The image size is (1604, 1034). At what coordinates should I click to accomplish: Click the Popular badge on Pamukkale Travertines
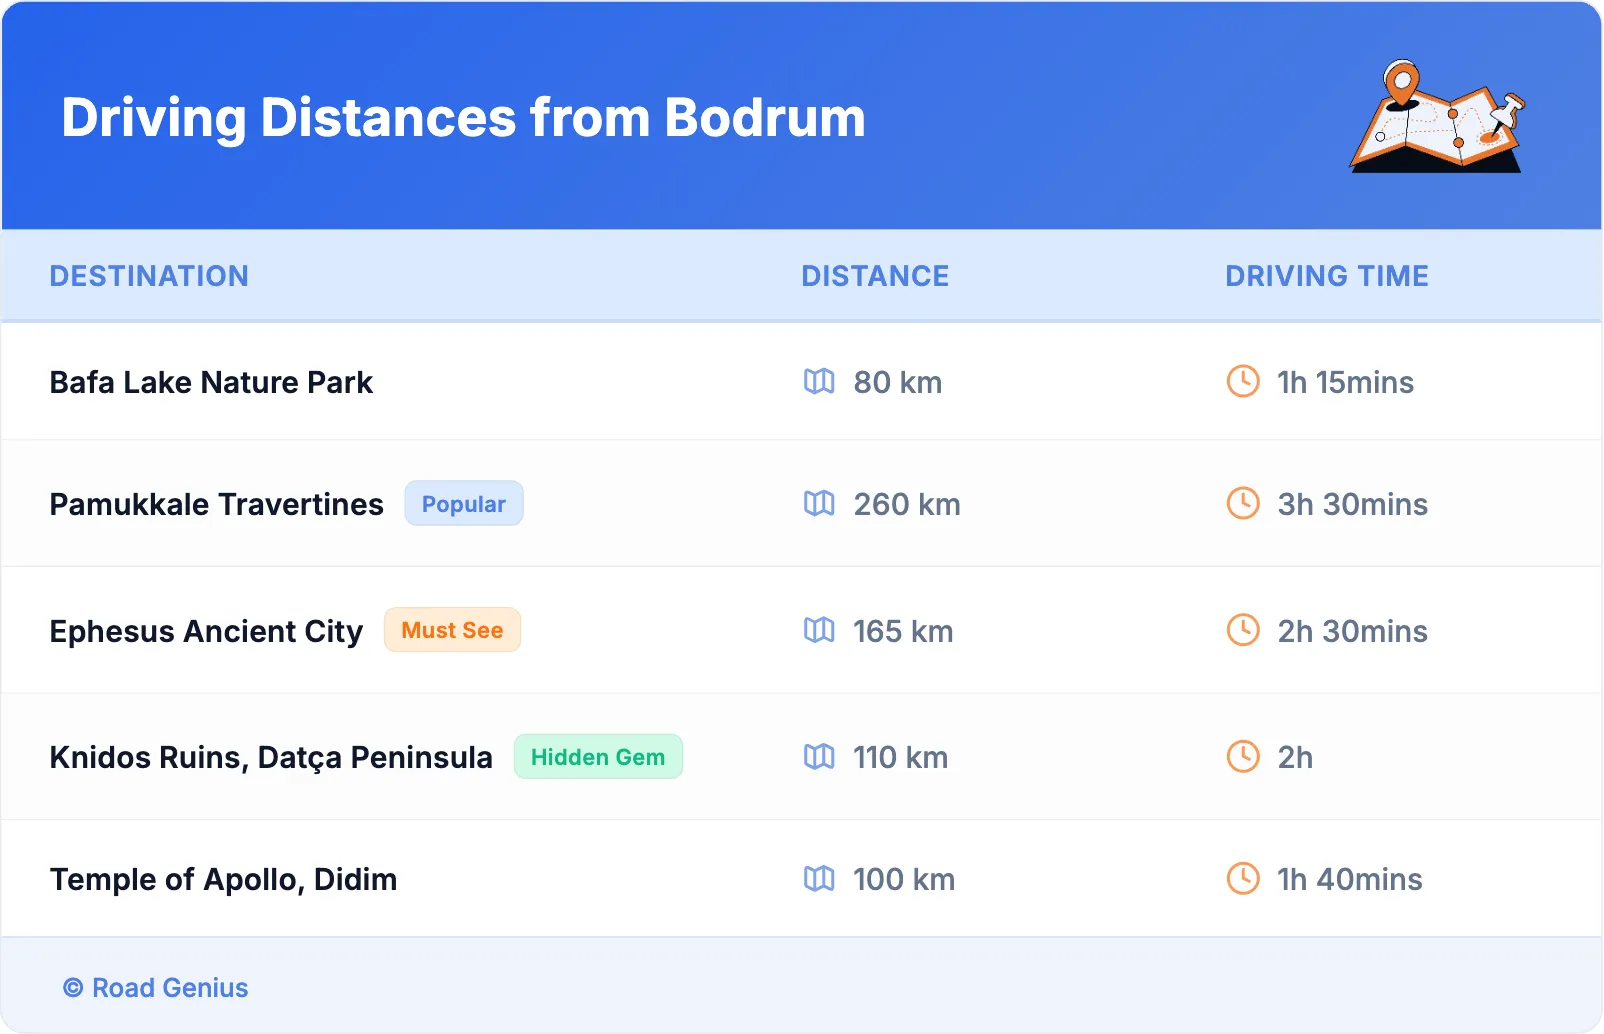464,503
